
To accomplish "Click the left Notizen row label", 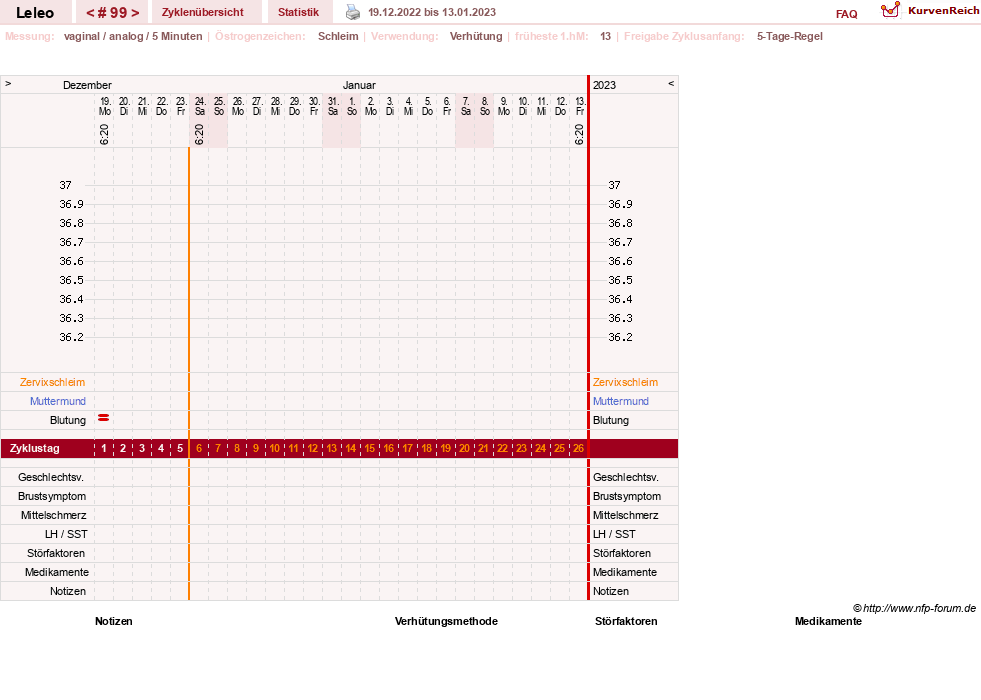I will pos(68,591).
